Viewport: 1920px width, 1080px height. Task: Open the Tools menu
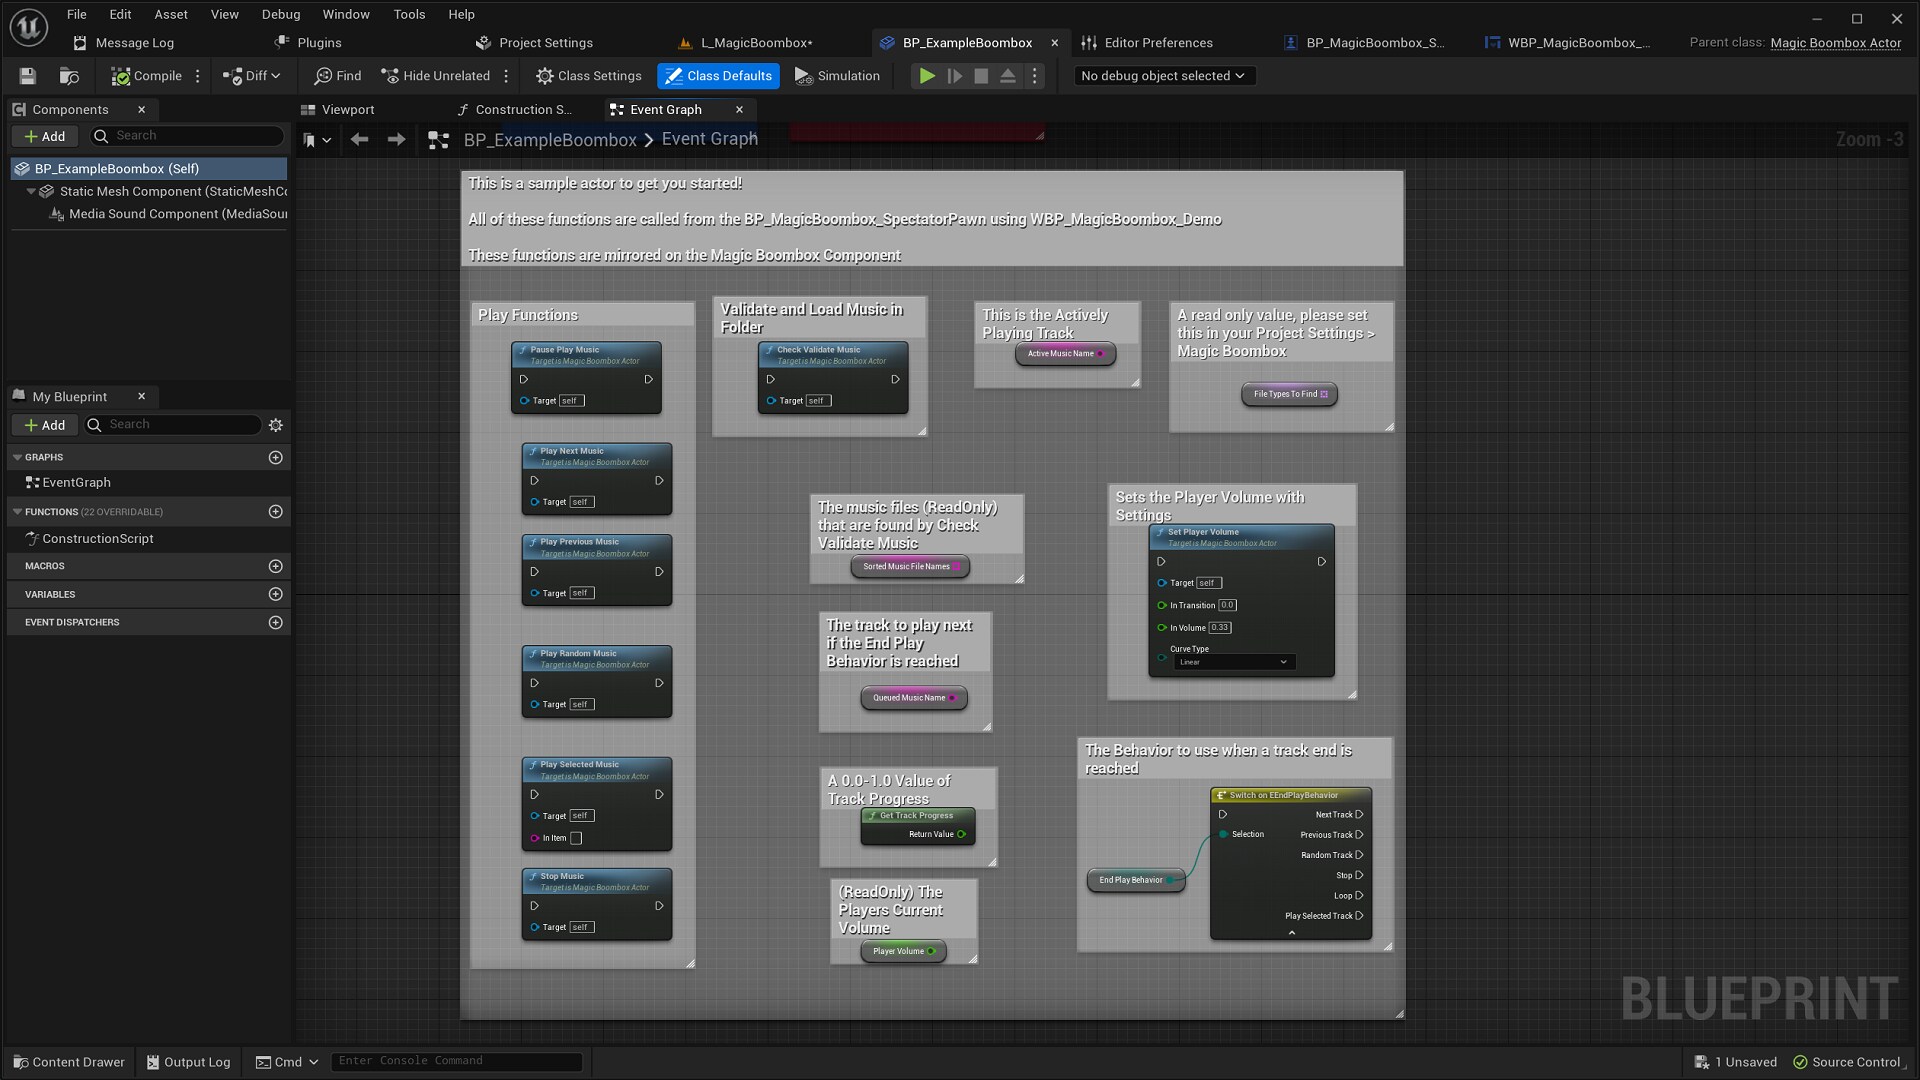coord(408,14)
